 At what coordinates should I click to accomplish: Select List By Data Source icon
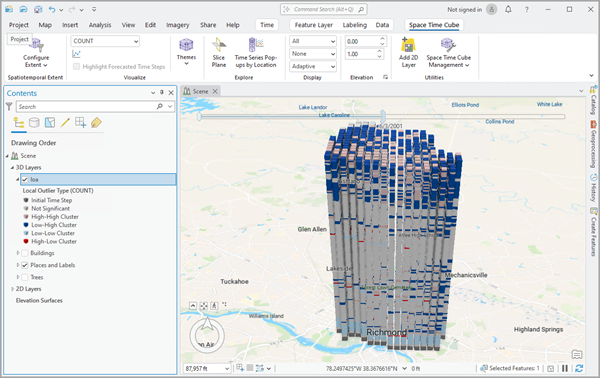tap(34, 122)
